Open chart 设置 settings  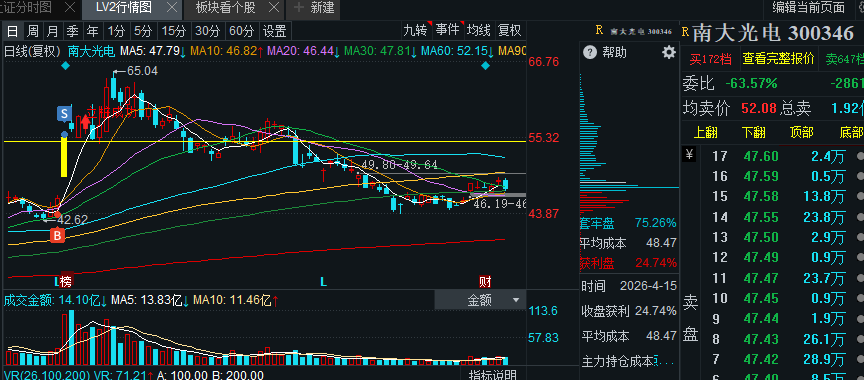(x=275, y=30)
